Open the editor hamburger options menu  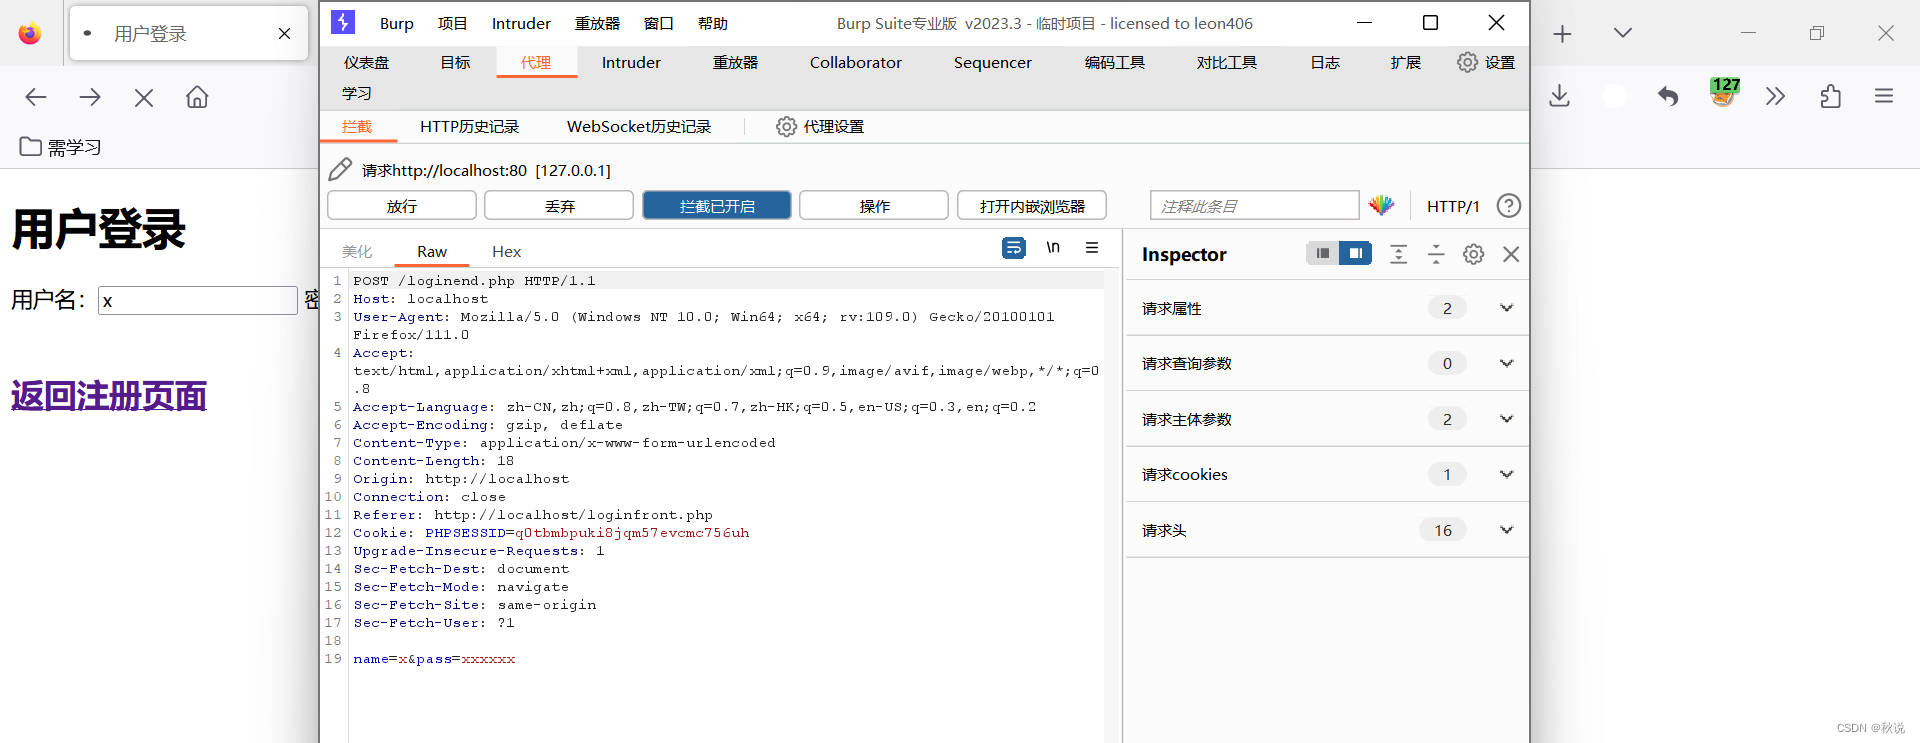pos(1092,247)
